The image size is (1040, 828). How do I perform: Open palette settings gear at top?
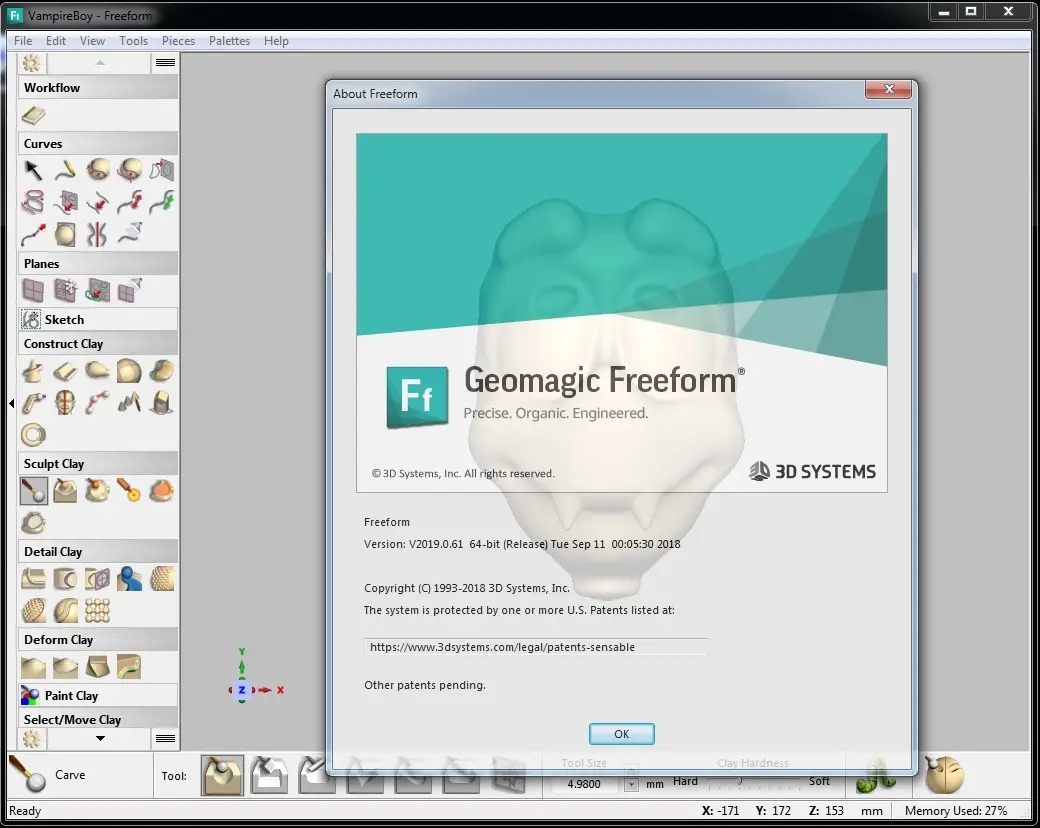[31, 63]
